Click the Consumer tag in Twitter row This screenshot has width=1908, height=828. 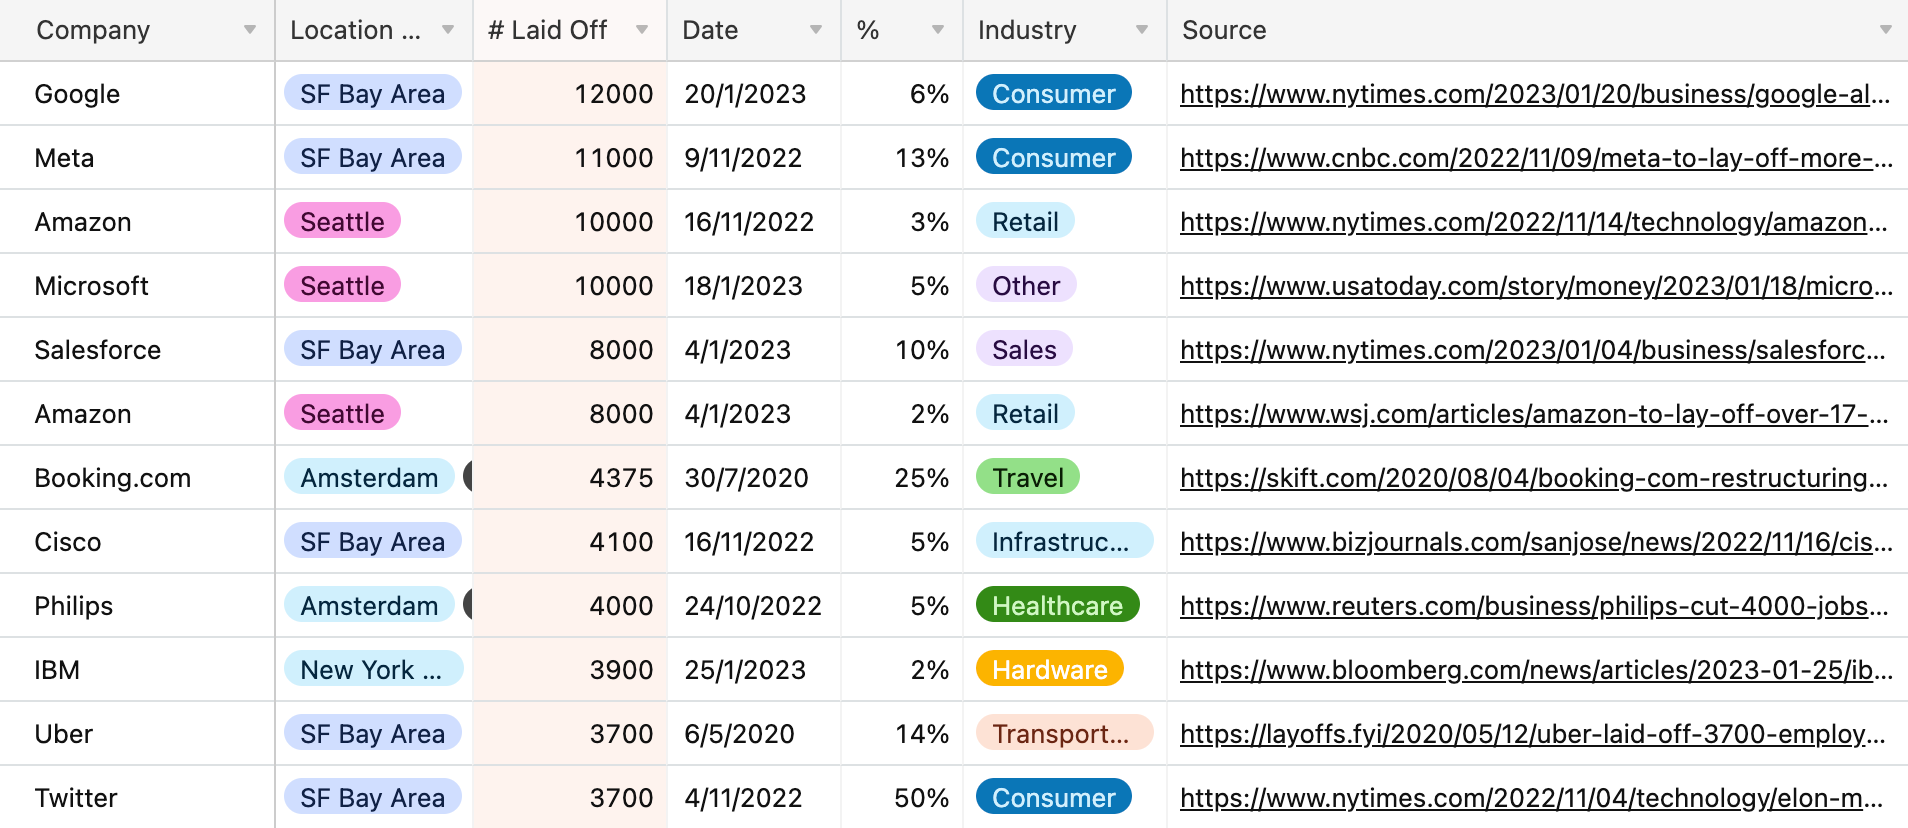coord(1054,797)
